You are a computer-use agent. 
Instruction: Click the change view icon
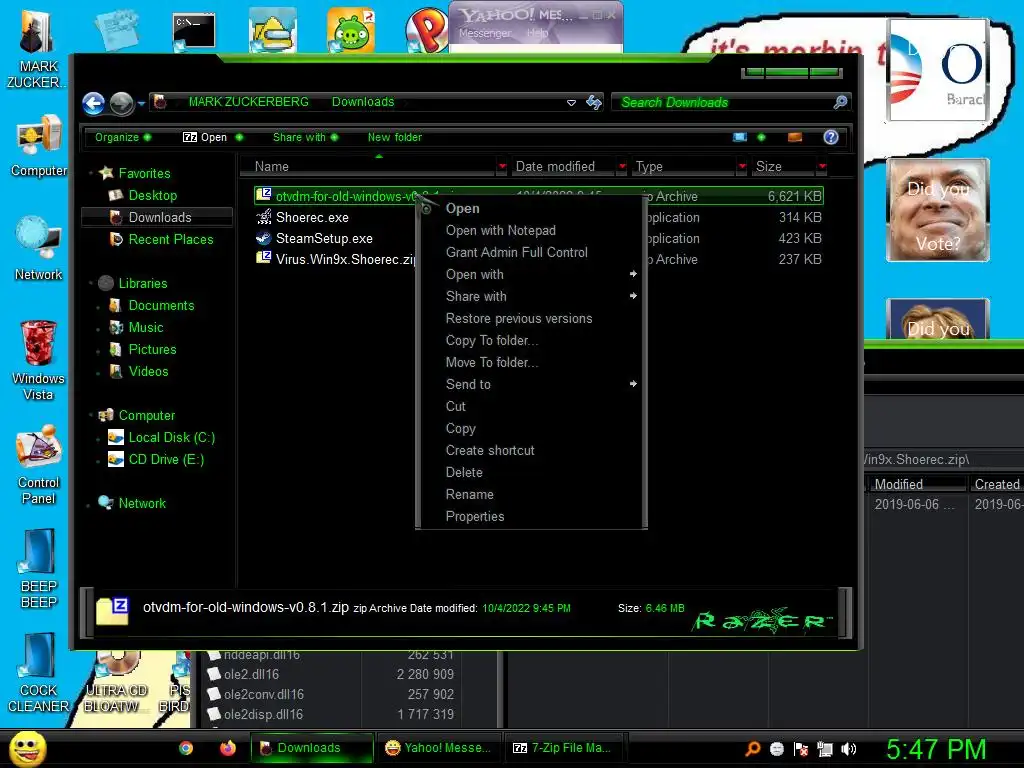coord(739,137)
